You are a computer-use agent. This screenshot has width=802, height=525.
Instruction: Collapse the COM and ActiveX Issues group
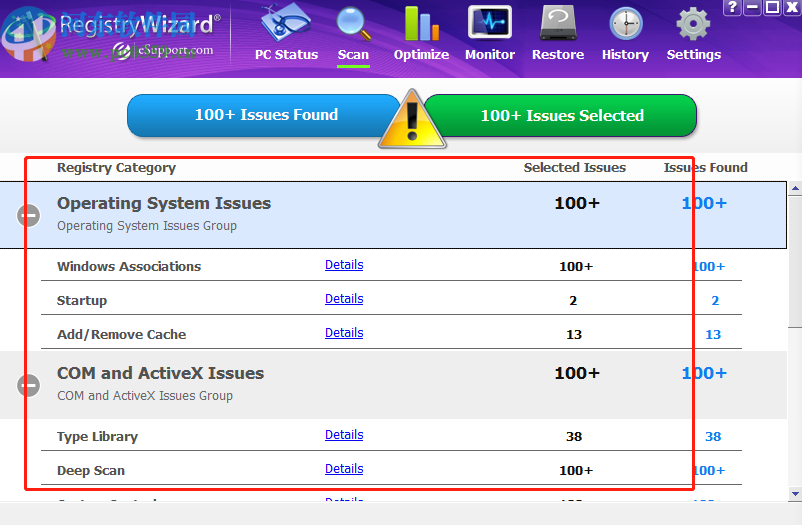(x=29, y=385)
